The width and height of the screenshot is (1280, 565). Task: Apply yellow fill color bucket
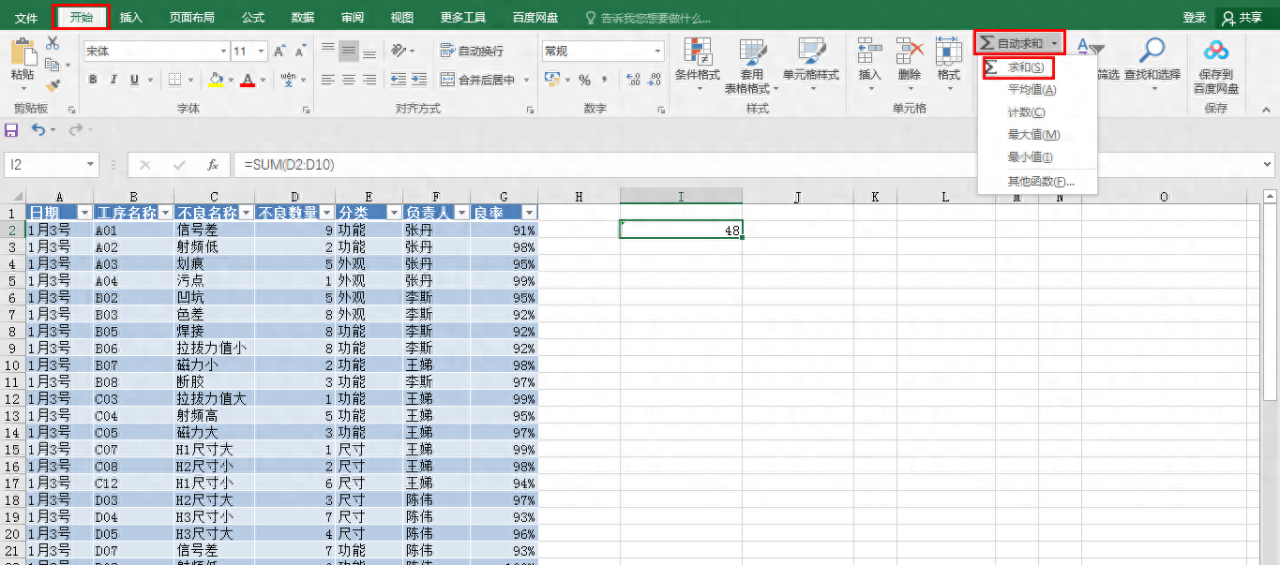pyautogui.click(x=216, y=80)
